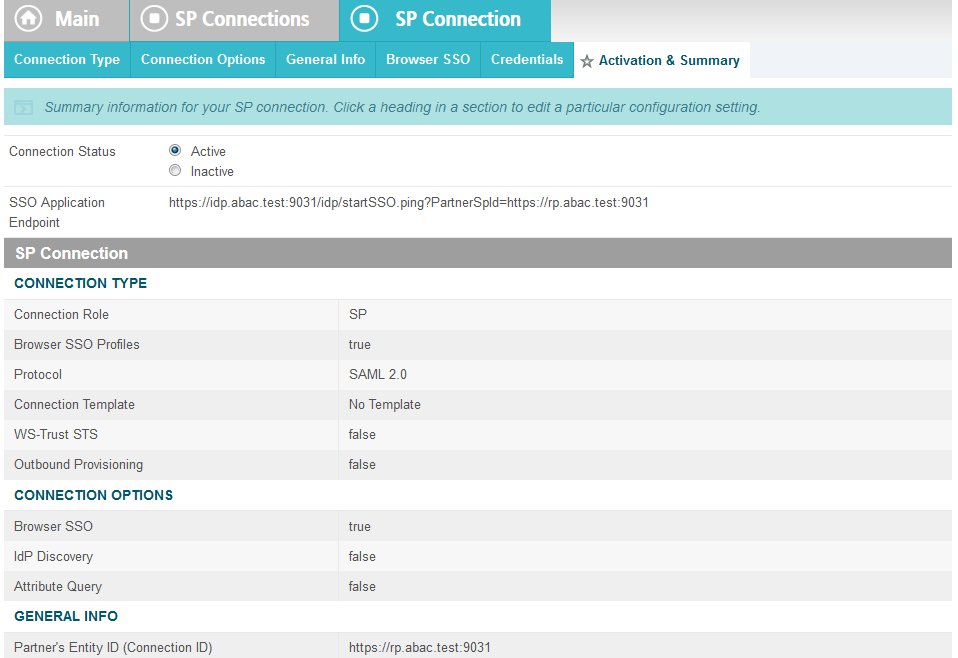Click the true value for Browser SSO Profiles

(360, 345)
